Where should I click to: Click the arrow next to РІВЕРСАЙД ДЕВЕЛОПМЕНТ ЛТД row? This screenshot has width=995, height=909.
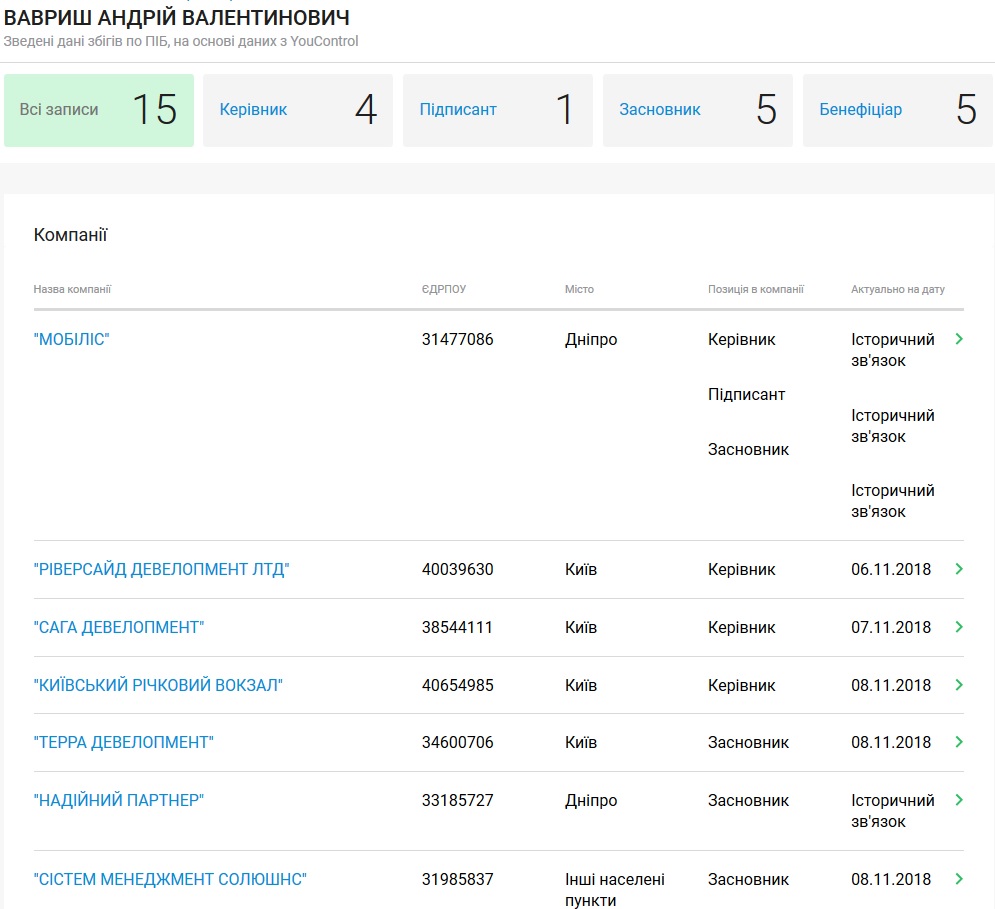(959, 569)
